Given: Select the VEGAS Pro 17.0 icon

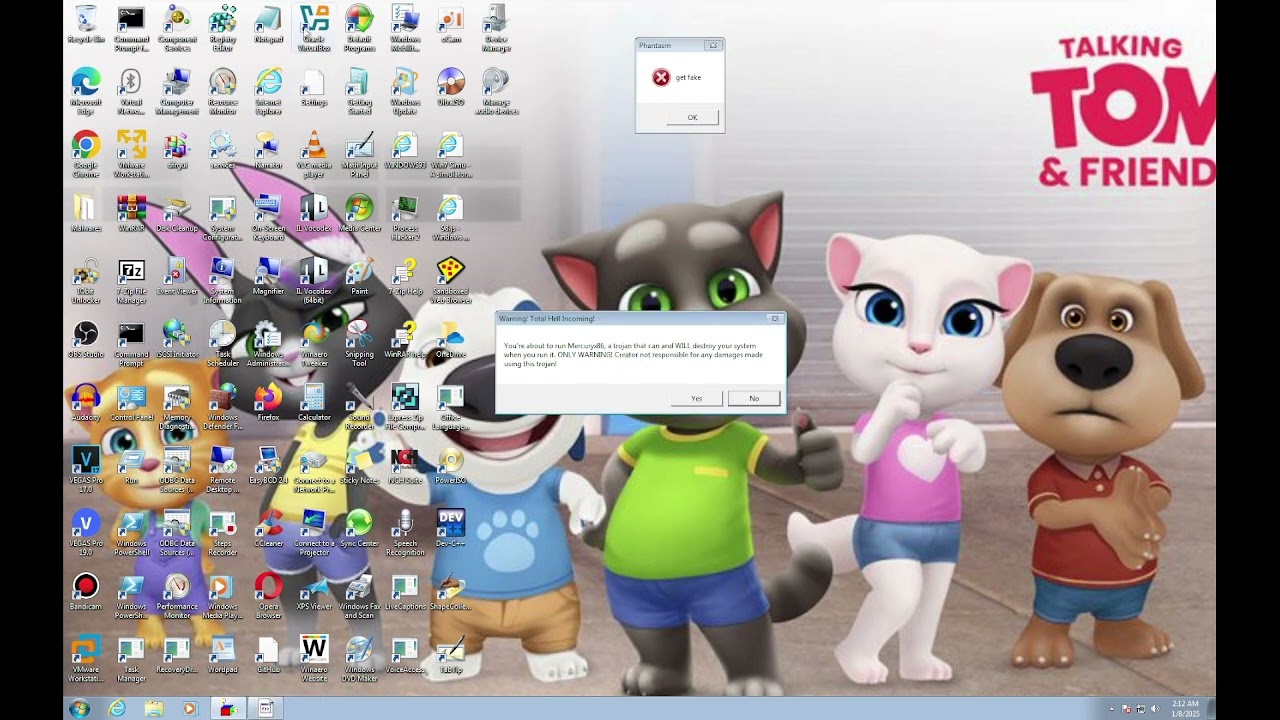Looking at the screenshot, I should (x=86, y=470).
